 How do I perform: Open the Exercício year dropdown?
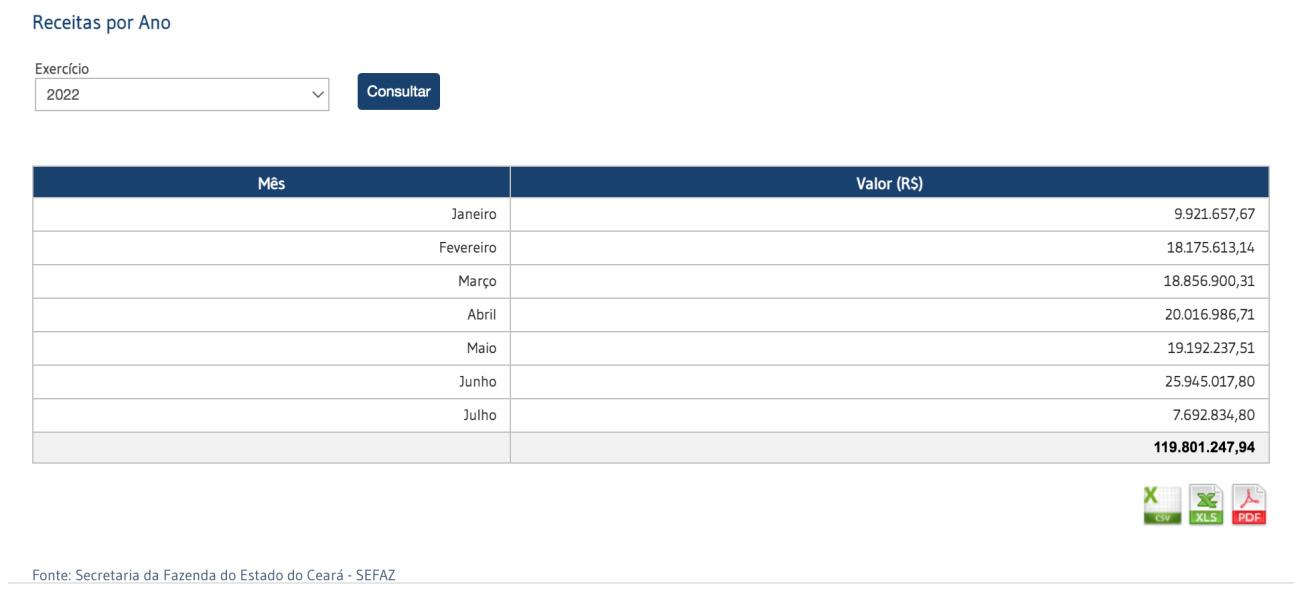pos(181,95)
